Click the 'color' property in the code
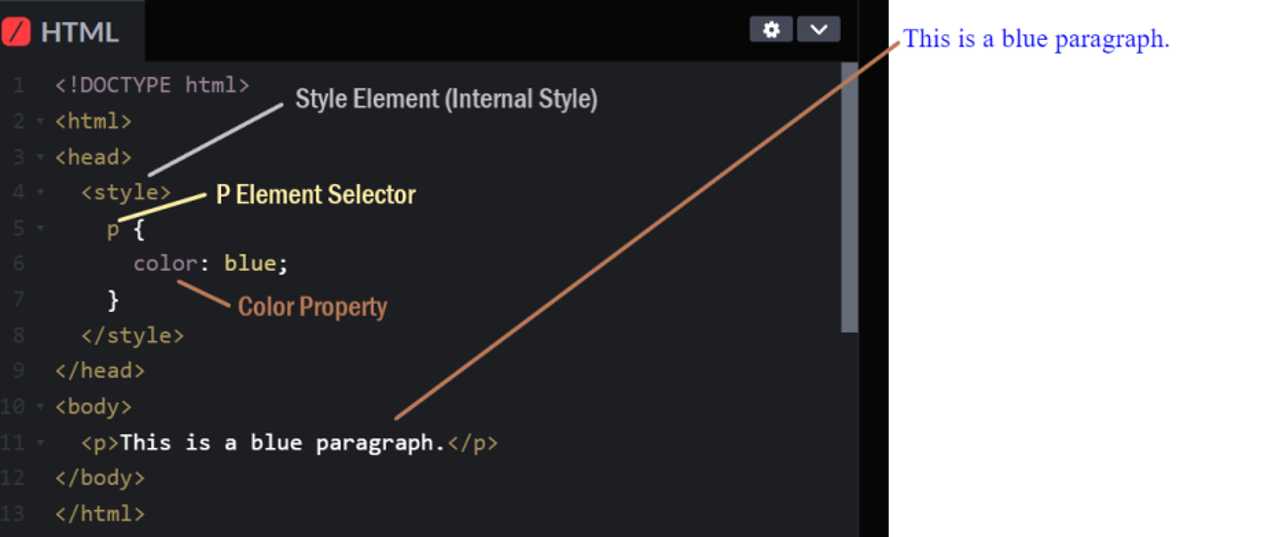The height and width of the screenshot is (537, 1277). (165, 264)
